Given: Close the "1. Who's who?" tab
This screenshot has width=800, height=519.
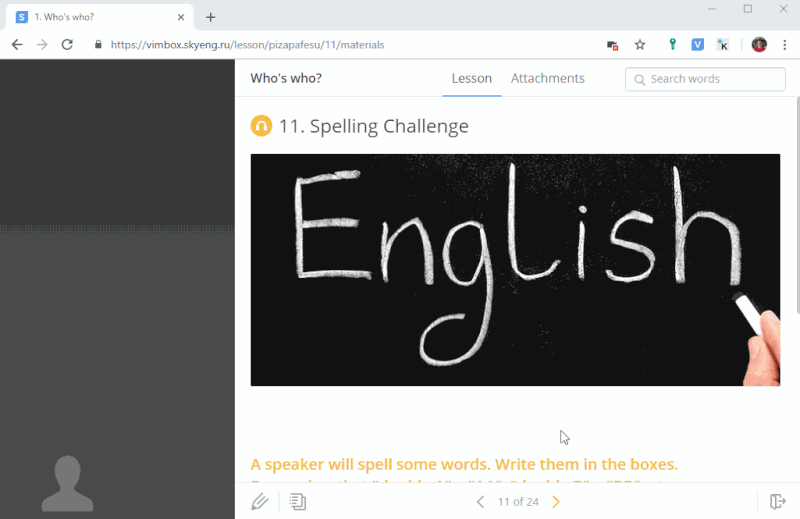Looking at the screenshot, I should (x=181, y=17).
